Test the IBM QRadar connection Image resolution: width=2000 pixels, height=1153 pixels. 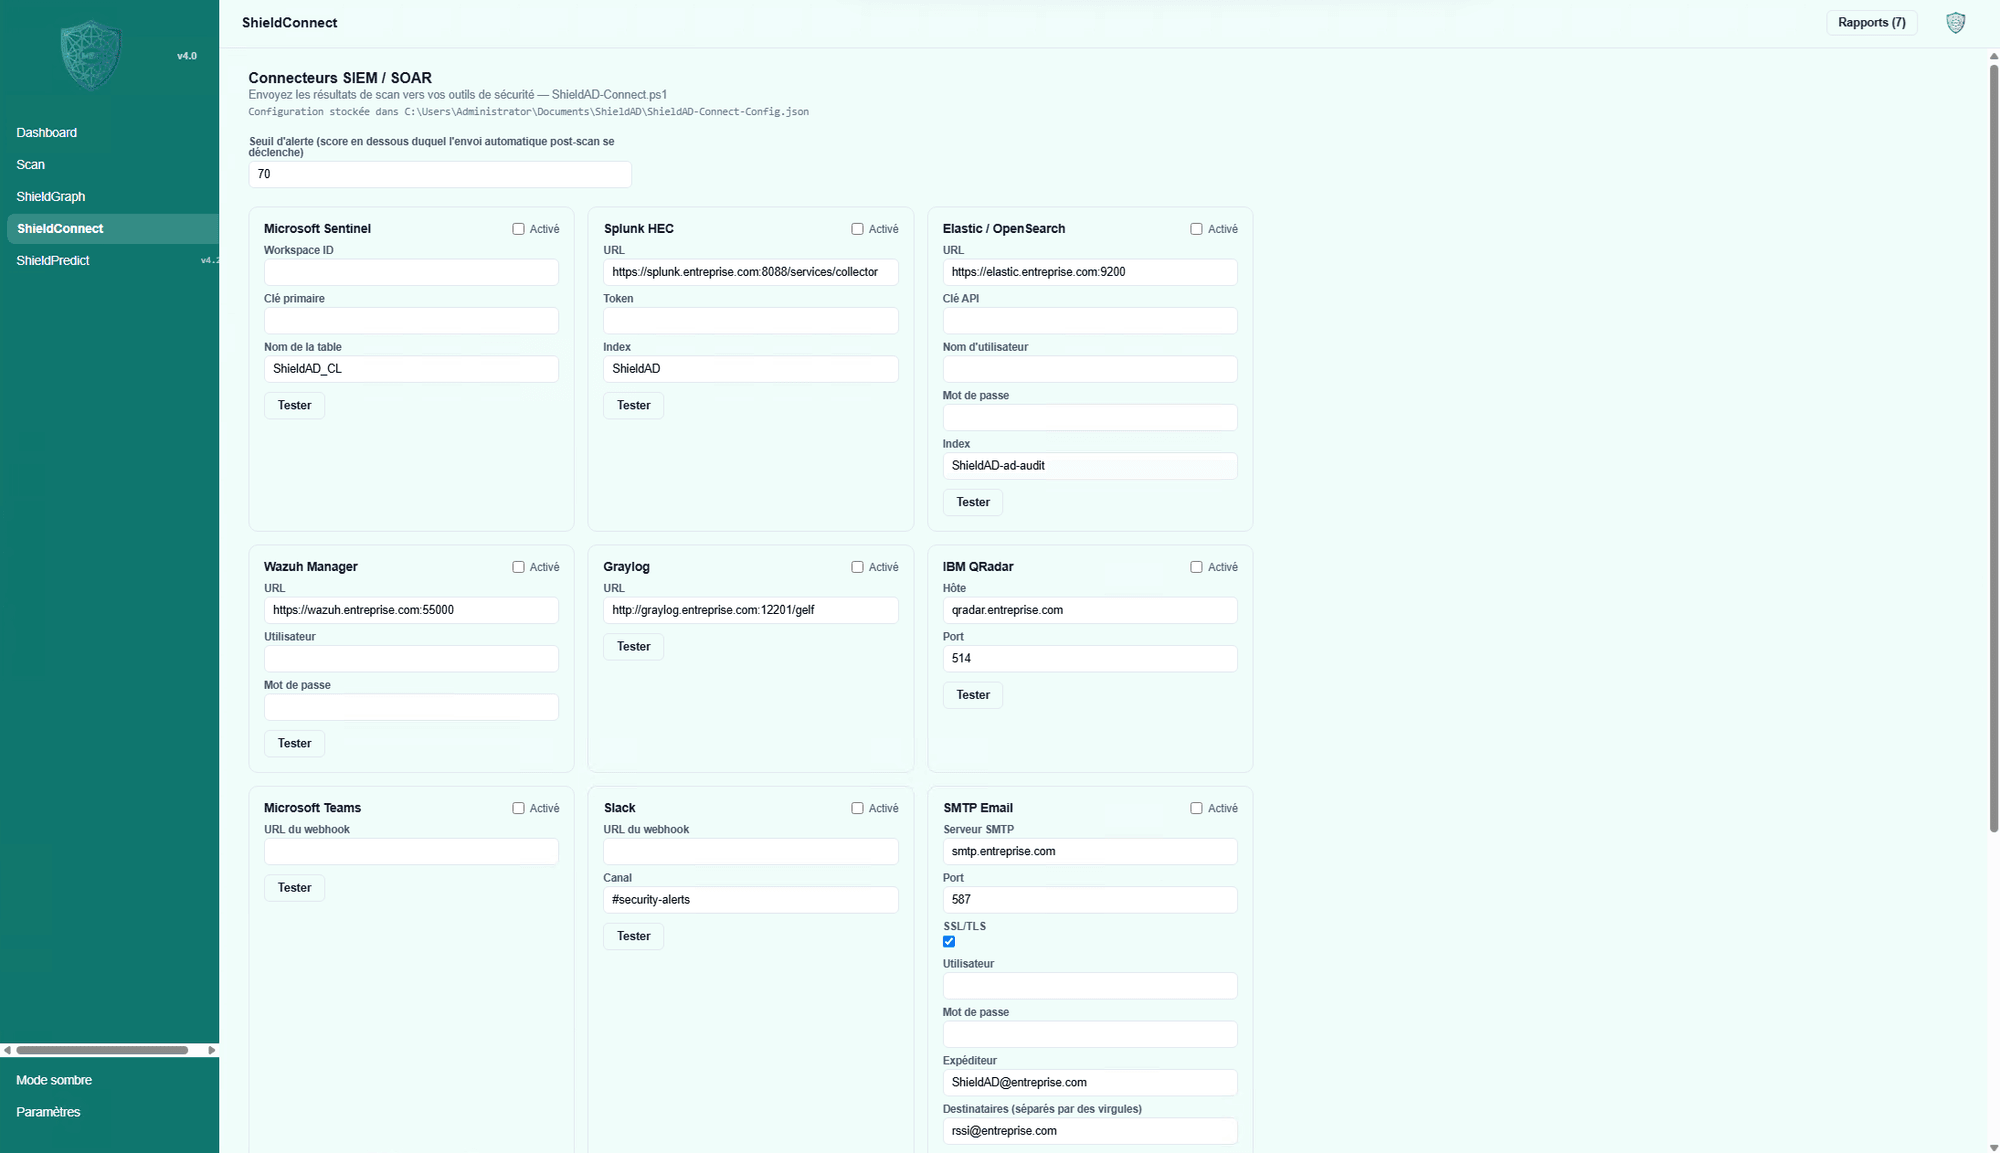(x=973, y=695)
